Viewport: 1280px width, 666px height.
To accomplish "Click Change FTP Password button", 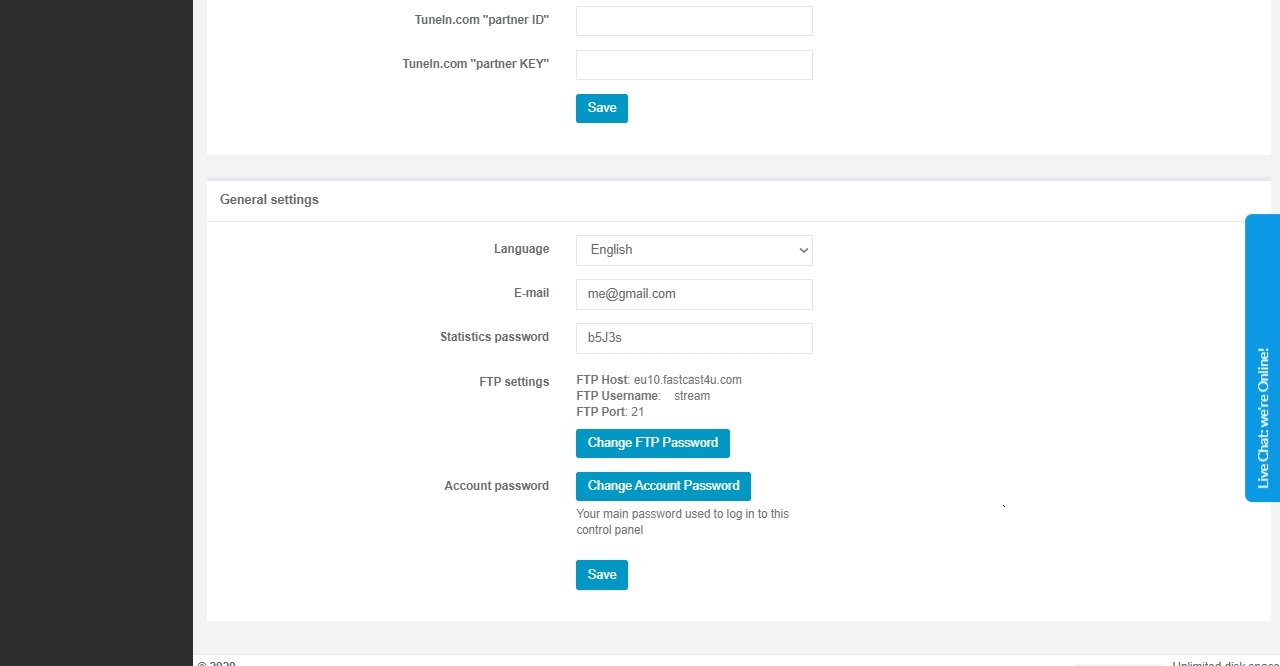I will click(653, 443).
